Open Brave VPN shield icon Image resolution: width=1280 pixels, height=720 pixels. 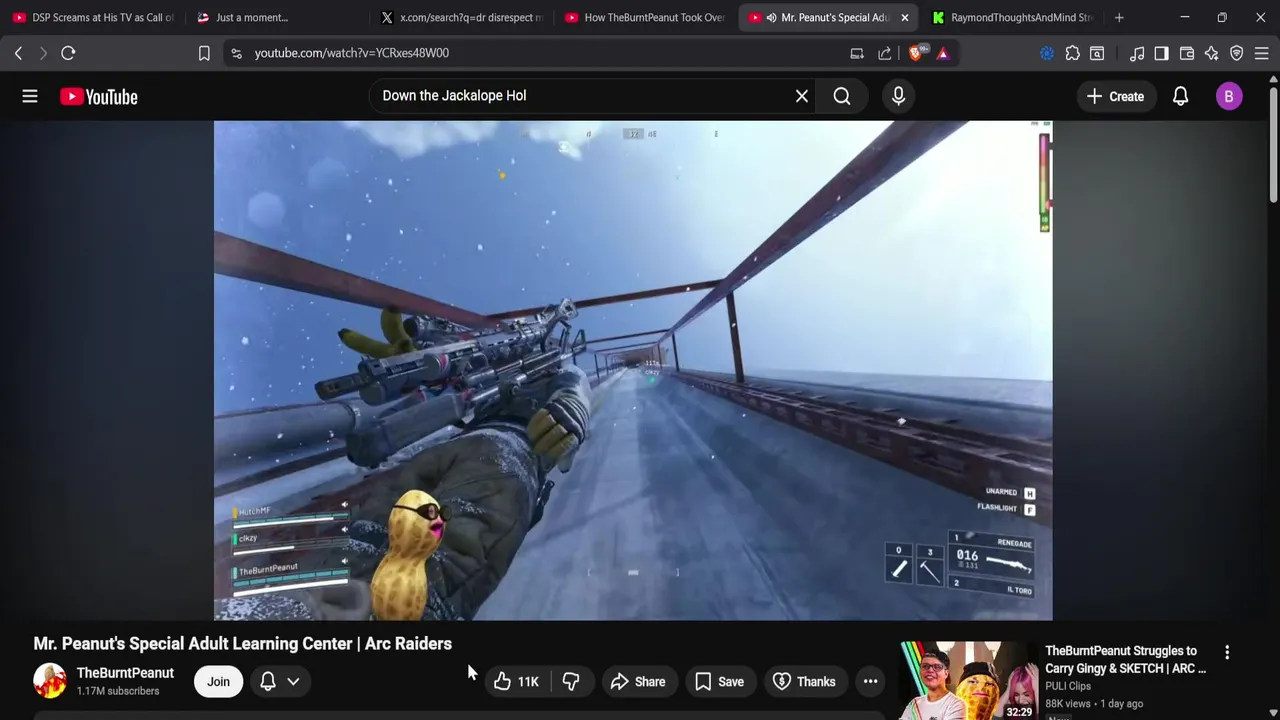coord(1237,53)
